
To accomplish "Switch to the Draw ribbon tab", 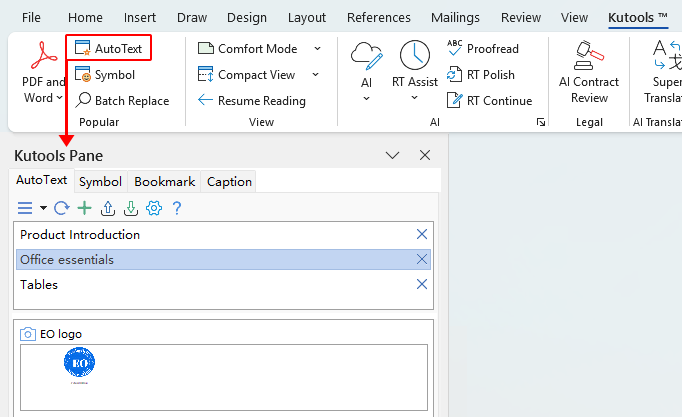I will [192, 17].
